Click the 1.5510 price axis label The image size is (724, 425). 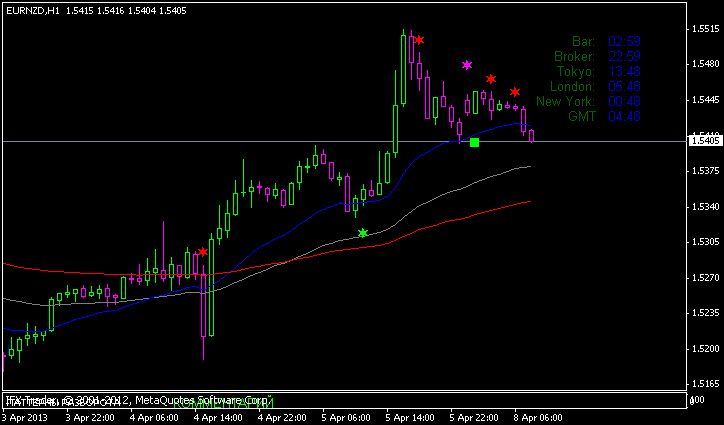pos(706,28)
